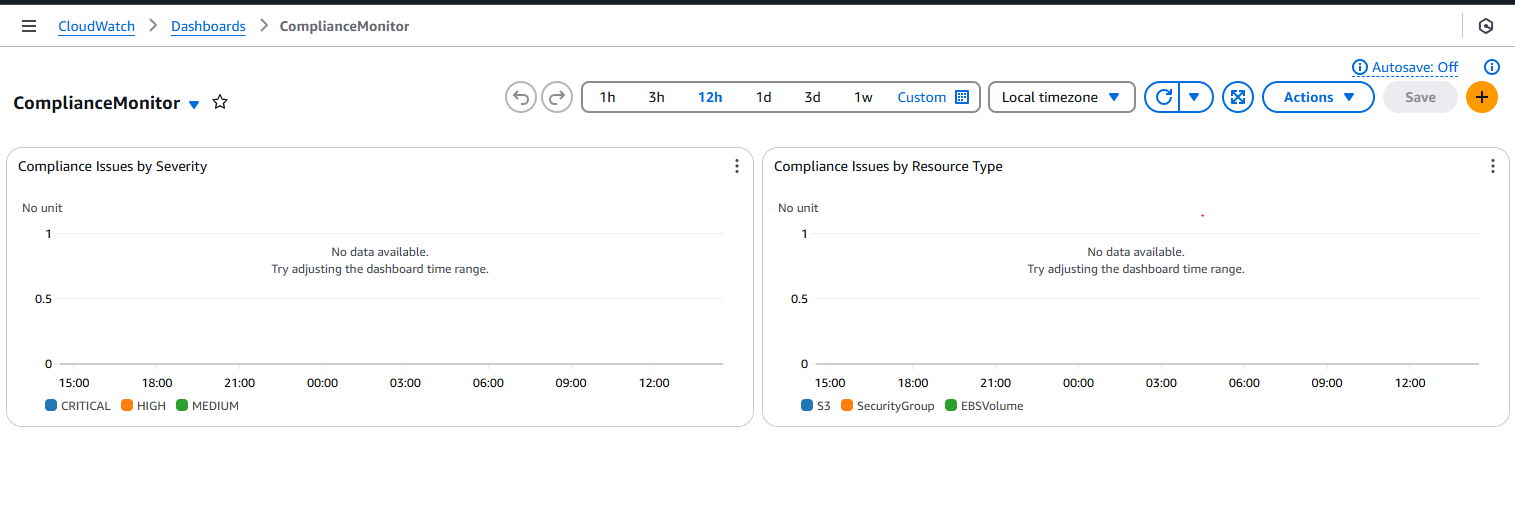This screenshot has width=1515, height=532.
Task: Click the ComplianceMonitor dashboard heading
Action: point(97,103)
